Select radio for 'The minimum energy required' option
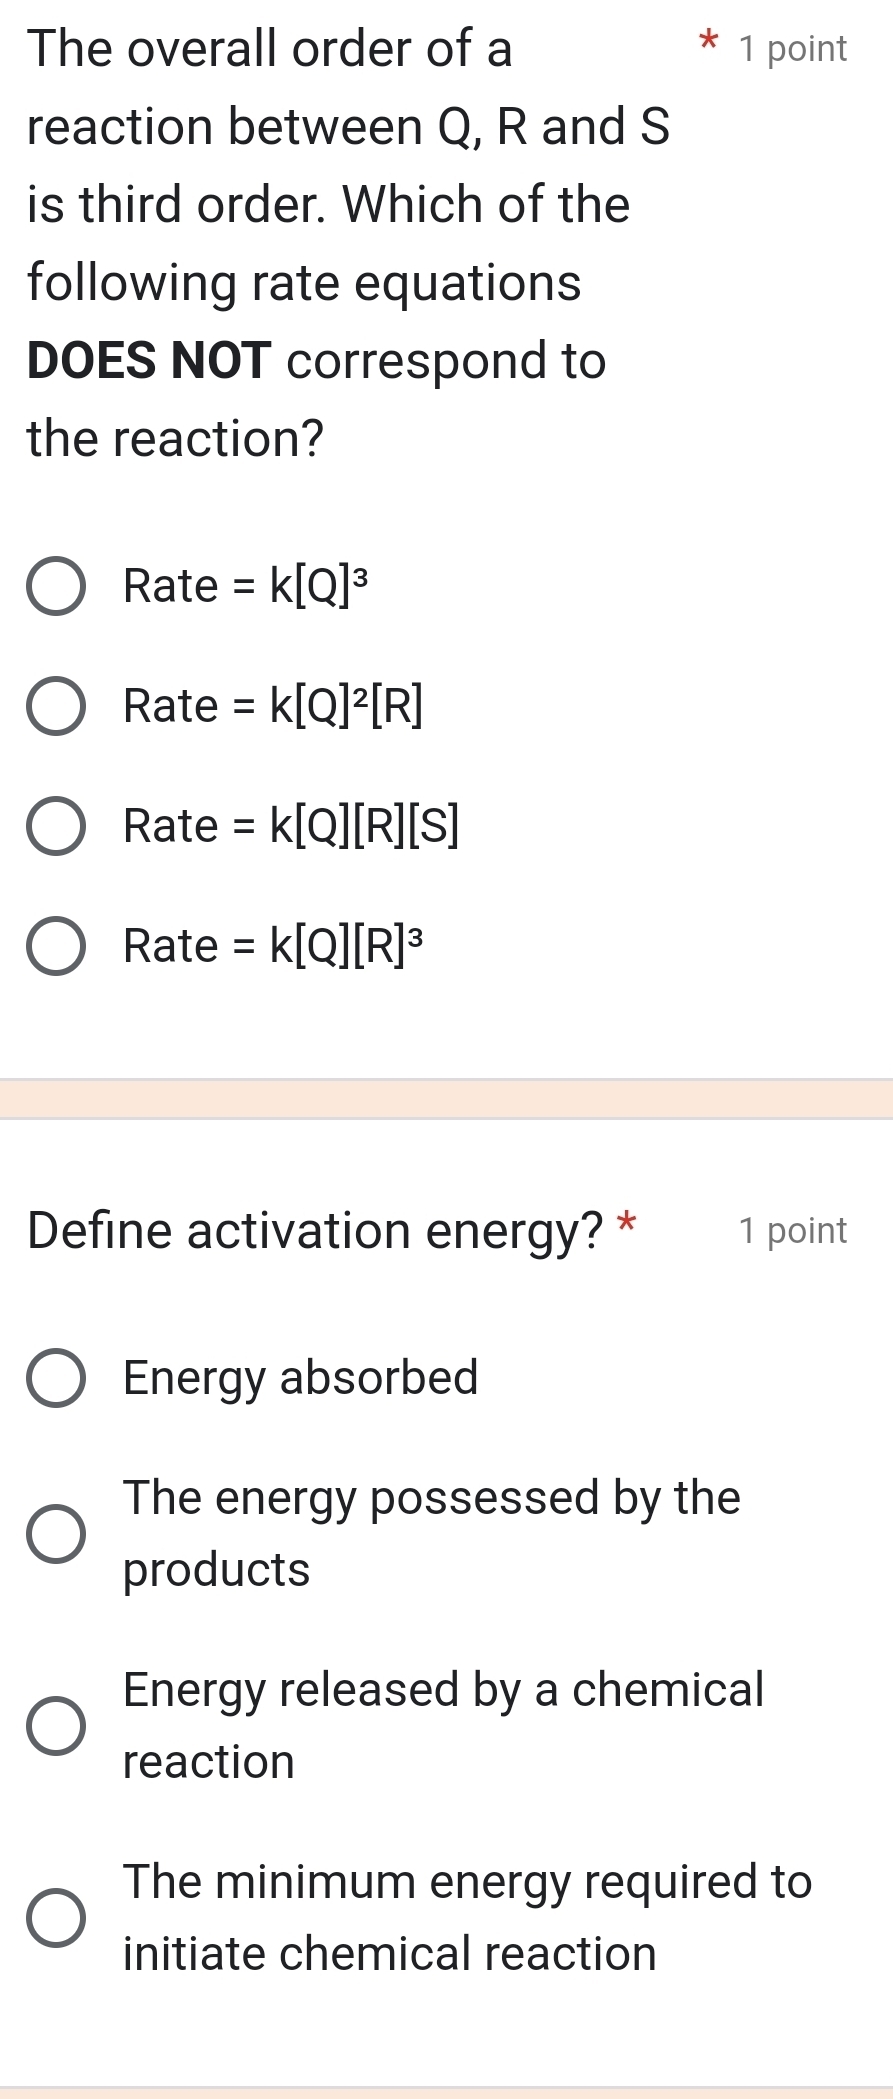The height and width of the screenshot is (2099, 893). (x=55, y=1917)
